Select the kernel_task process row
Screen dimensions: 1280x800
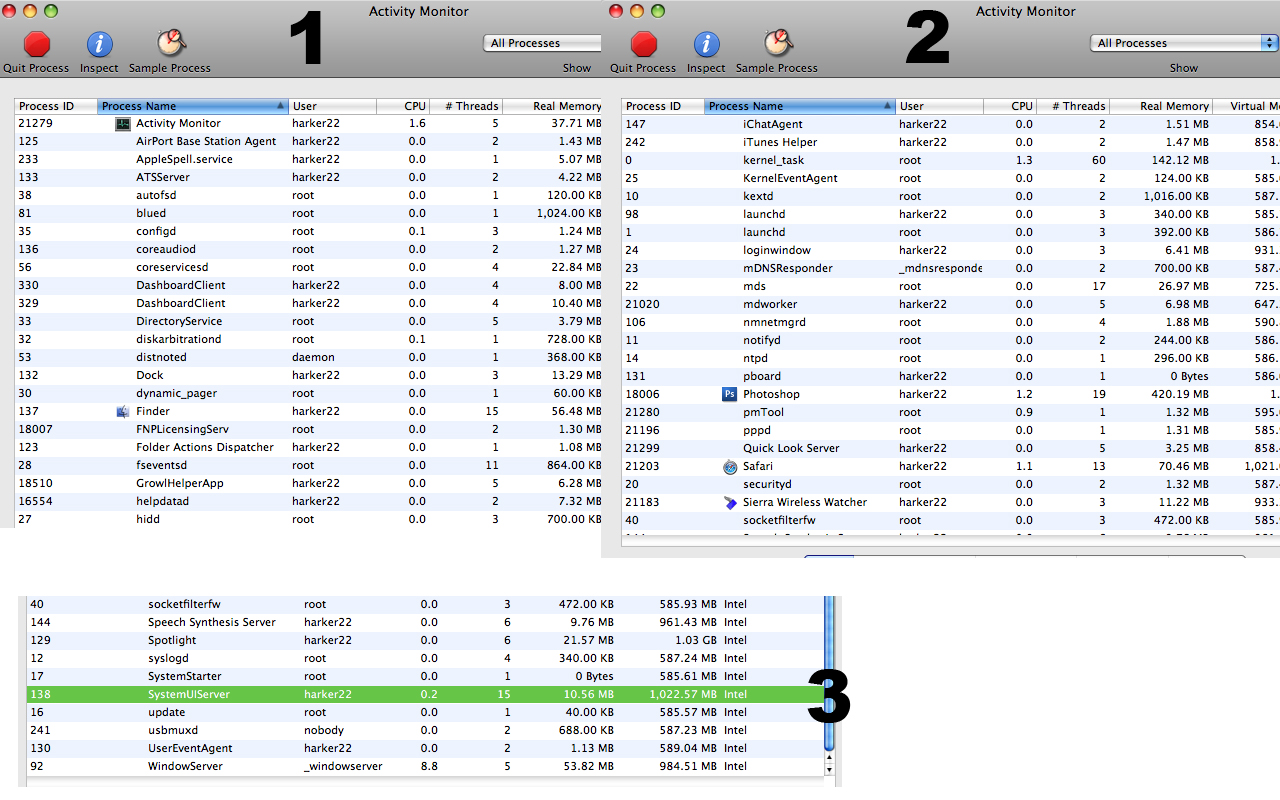[951, 160]
